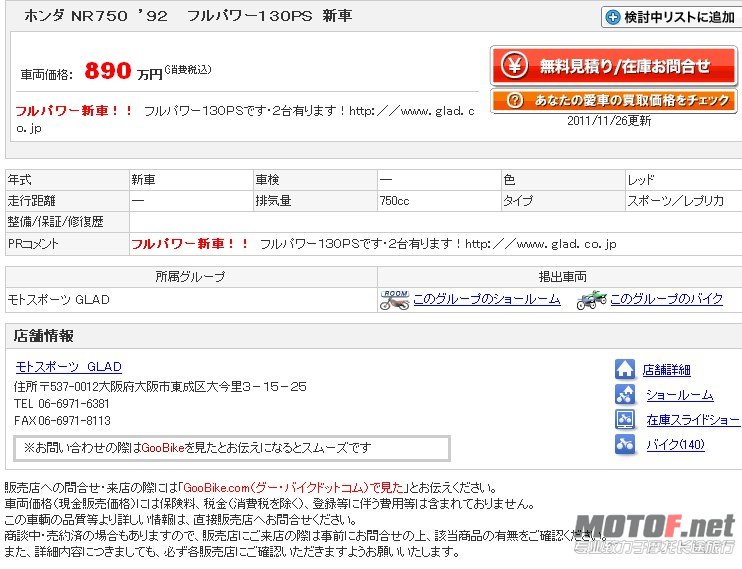
Task: Click the yen icon on the estimate button
Action: click(514, 65)
